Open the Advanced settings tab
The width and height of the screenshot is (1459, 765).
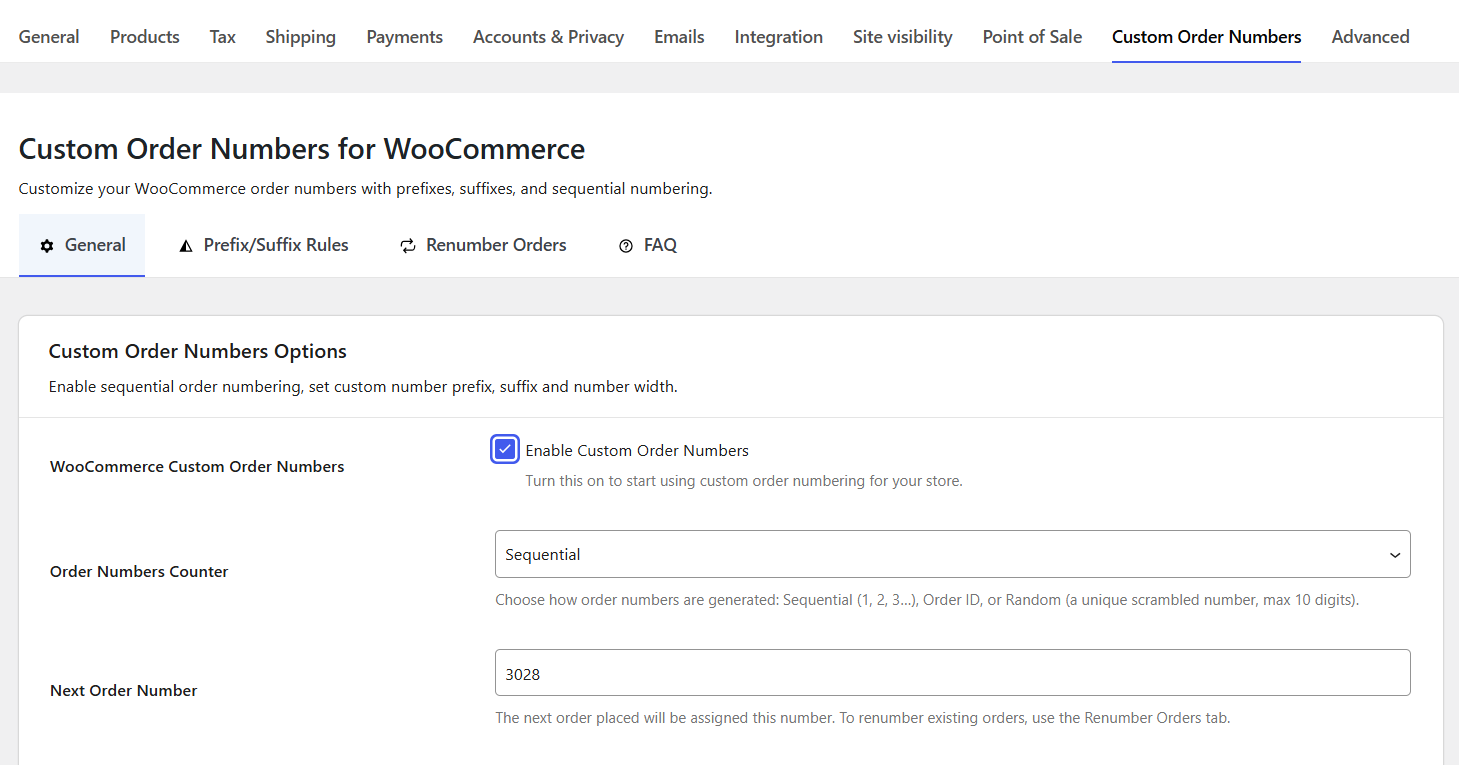coord(1371,37)
